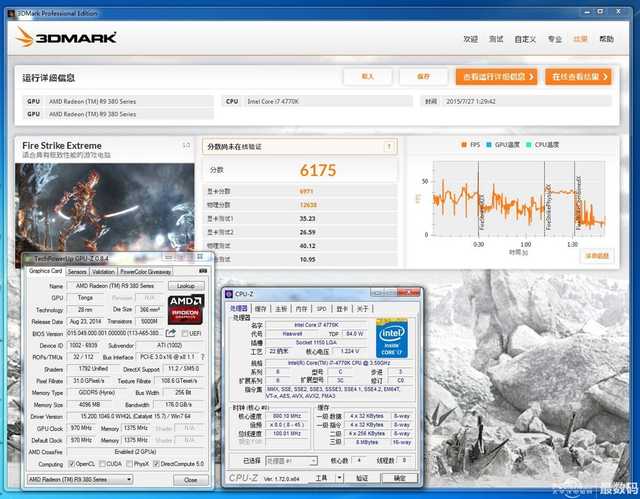Click the AMD Radeon logo in GPU-Z
This screenshot has width=640, height=499.
pos(186,309)
